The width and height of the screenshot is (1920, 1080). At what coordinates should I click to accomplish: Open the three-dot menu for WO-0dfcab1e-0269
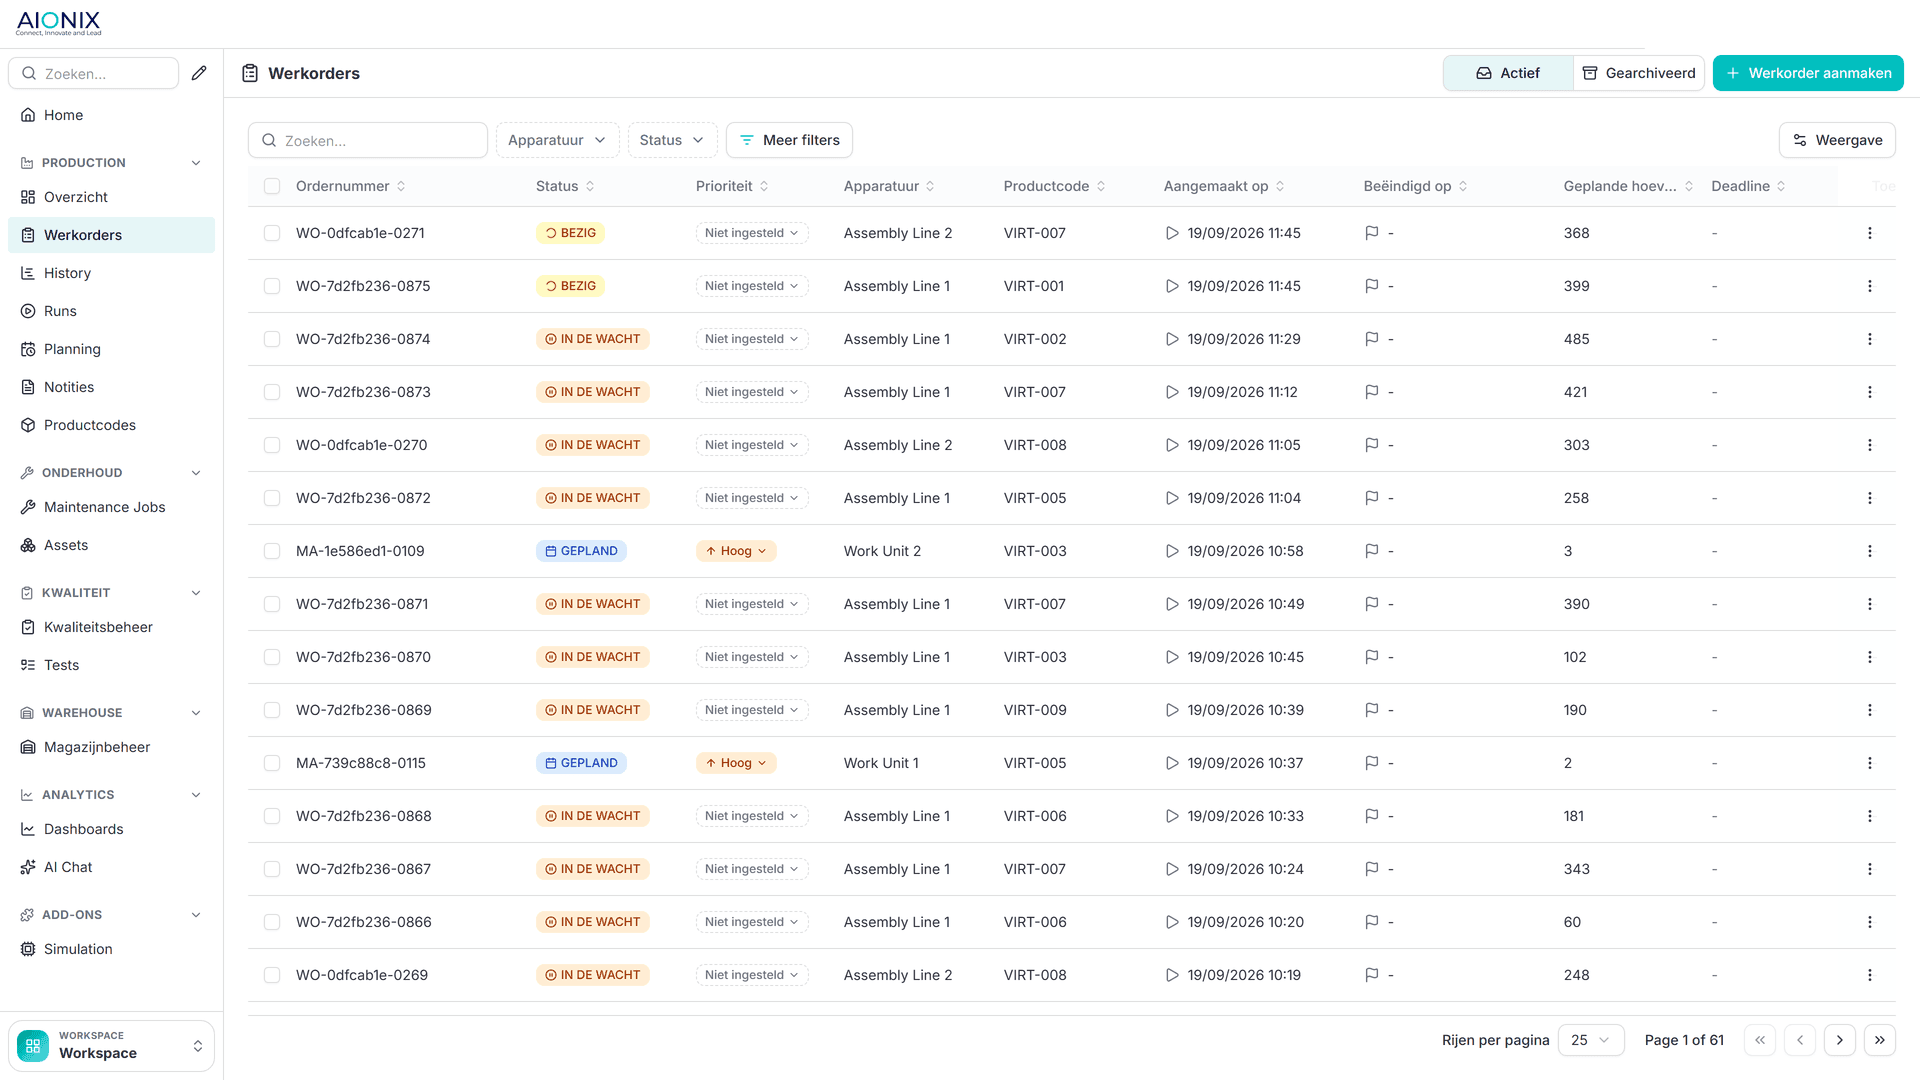[1869, 975]
